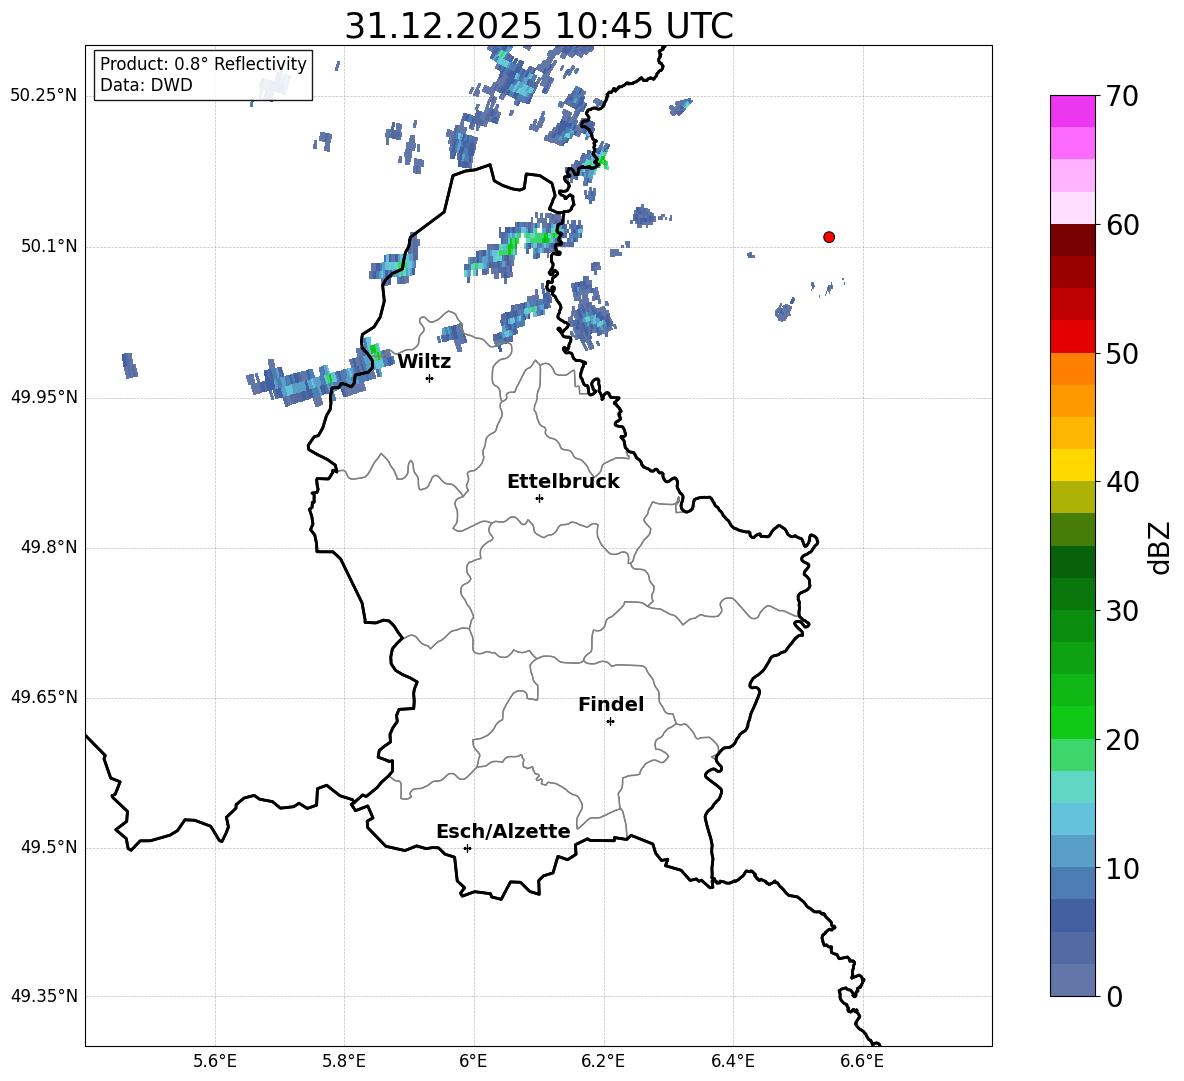The height and width of the screenshot is (1081, 1184).
Task: Click the 50.25°N latitude label
Action: (44, 96)
